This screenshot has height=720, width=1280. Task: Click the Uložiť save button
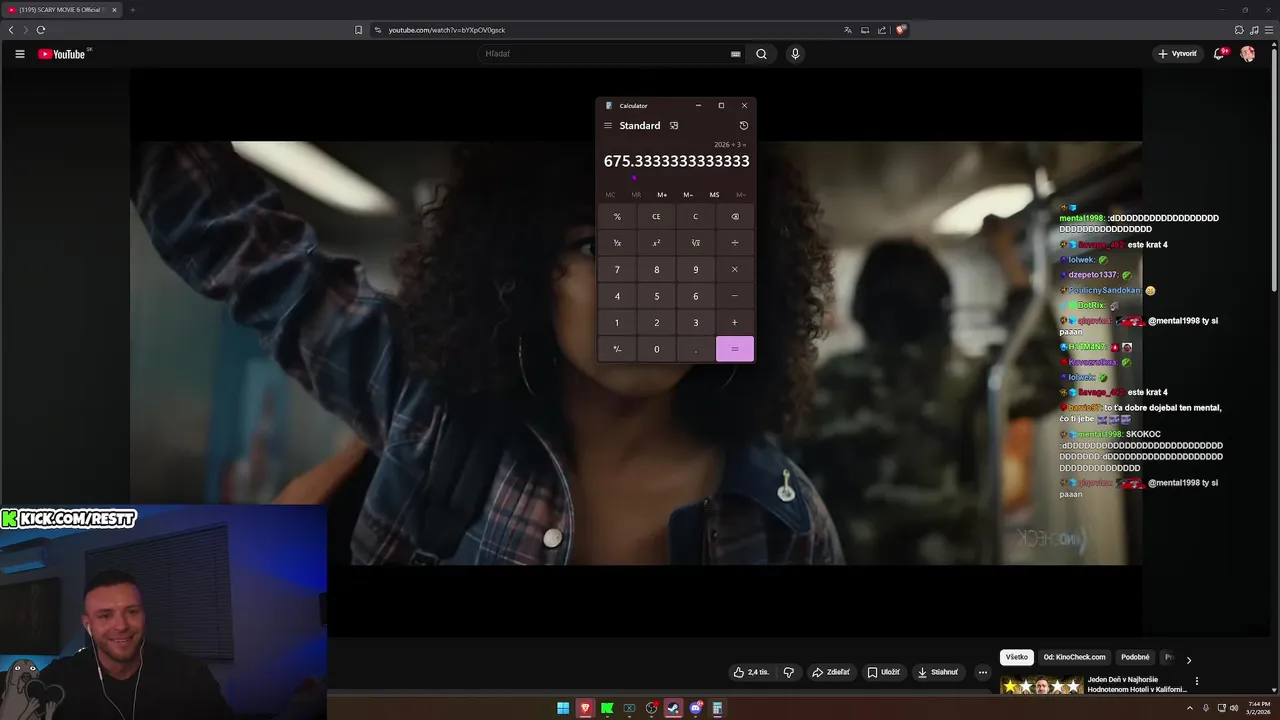884,672
